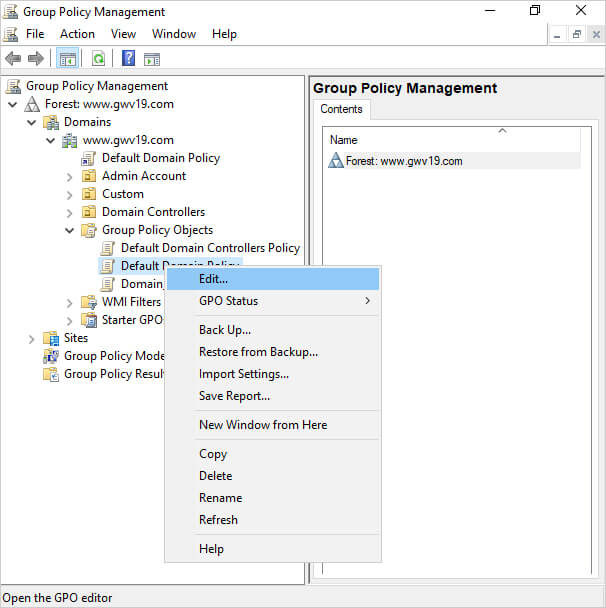Click the linked Default Domain Policy shortcut icon
Image resolution: width=606 pixels, height=608 pixels.
tap(88, 158)
